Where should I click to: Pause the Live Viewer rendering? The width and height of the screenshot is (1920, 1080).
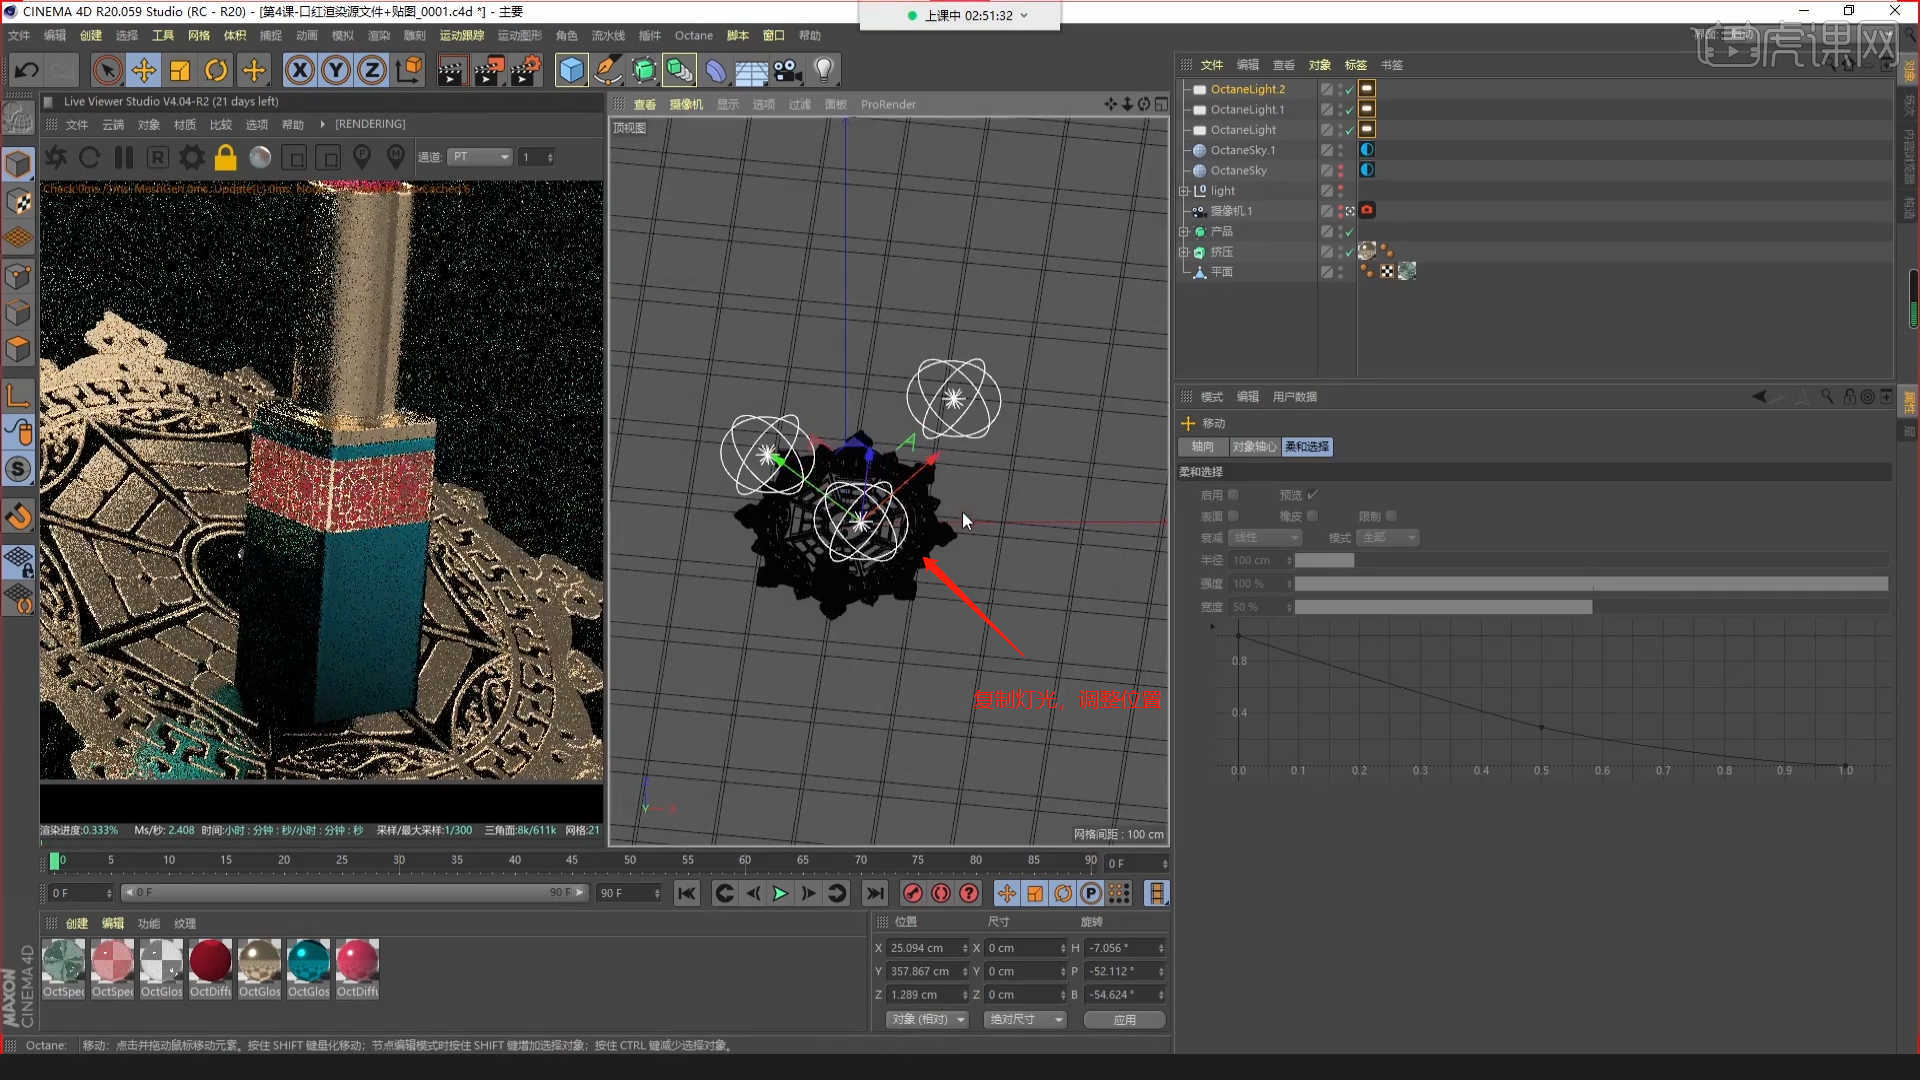point(124,157)
